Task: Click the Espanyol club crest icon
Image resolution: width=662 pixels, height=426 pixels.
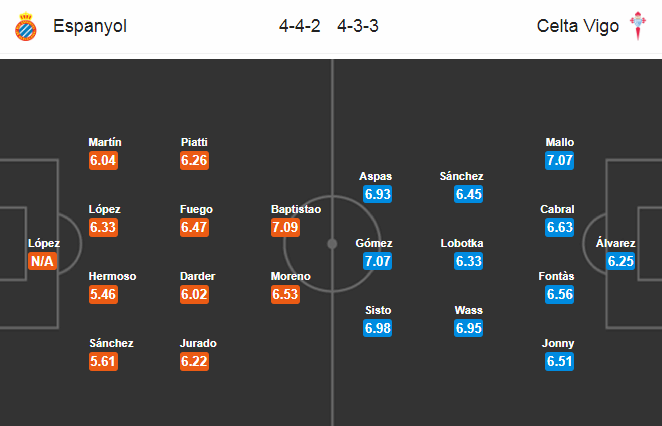Action: (x=26, y=27)
